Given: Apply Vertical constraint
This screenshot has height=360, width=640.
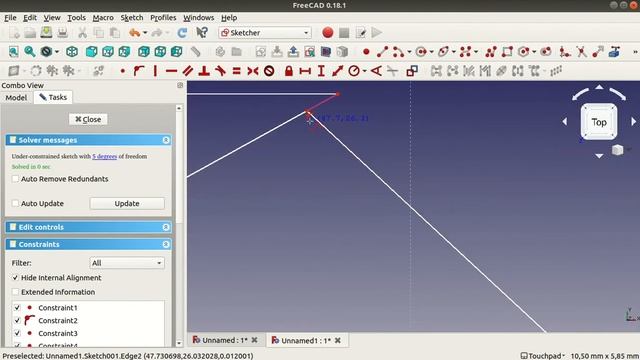Looking at the screenshot, I should click(x=155, y=71).
